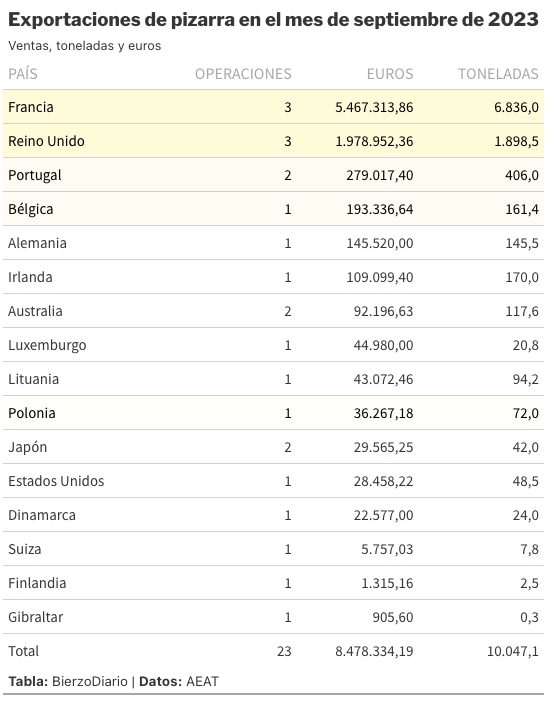Sort by the OPERACIONES column header
The image size is (557, 710).
243,74
